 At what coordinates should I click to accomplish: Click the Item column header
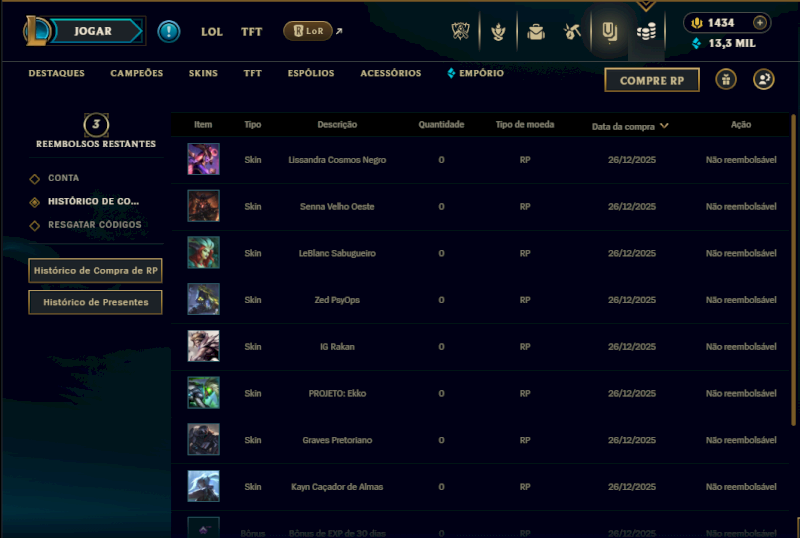pos(203,125)
